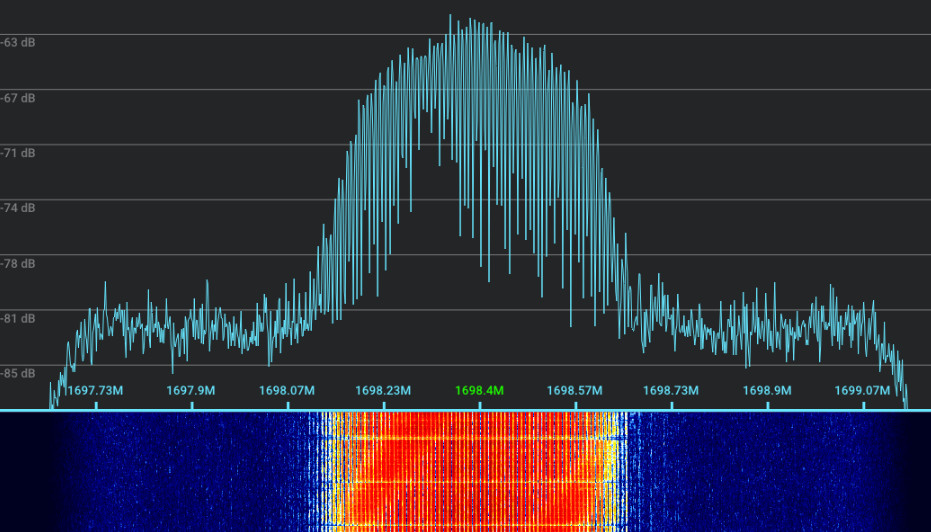Click the -85 dB scale label
Screen dimensions: 931x532
[18, 374]
